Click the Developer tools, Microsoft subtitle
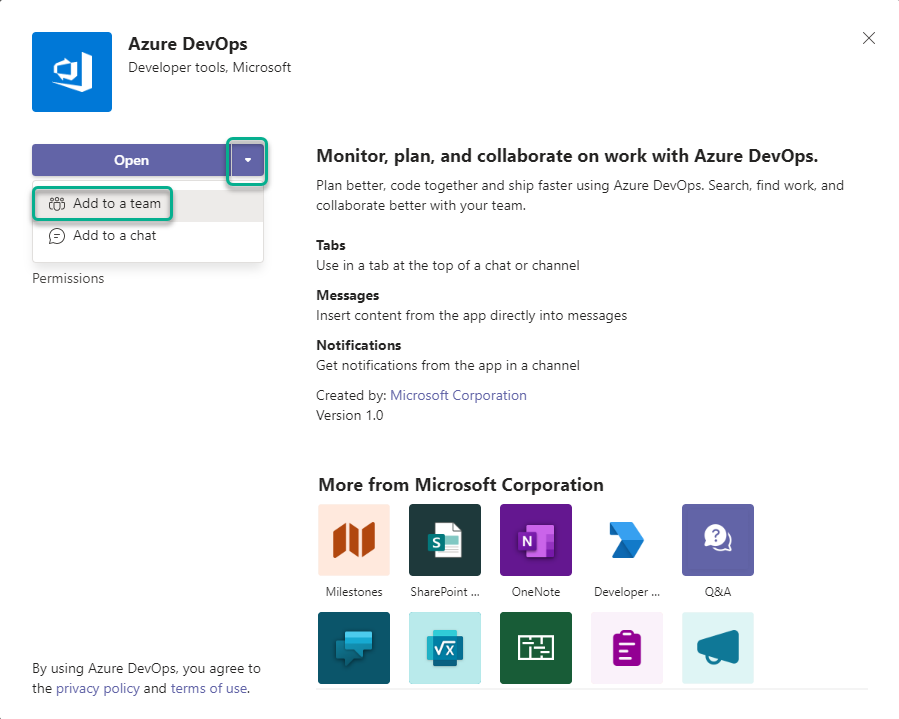The width and height of the screenshot is (899, 719). 209,68
